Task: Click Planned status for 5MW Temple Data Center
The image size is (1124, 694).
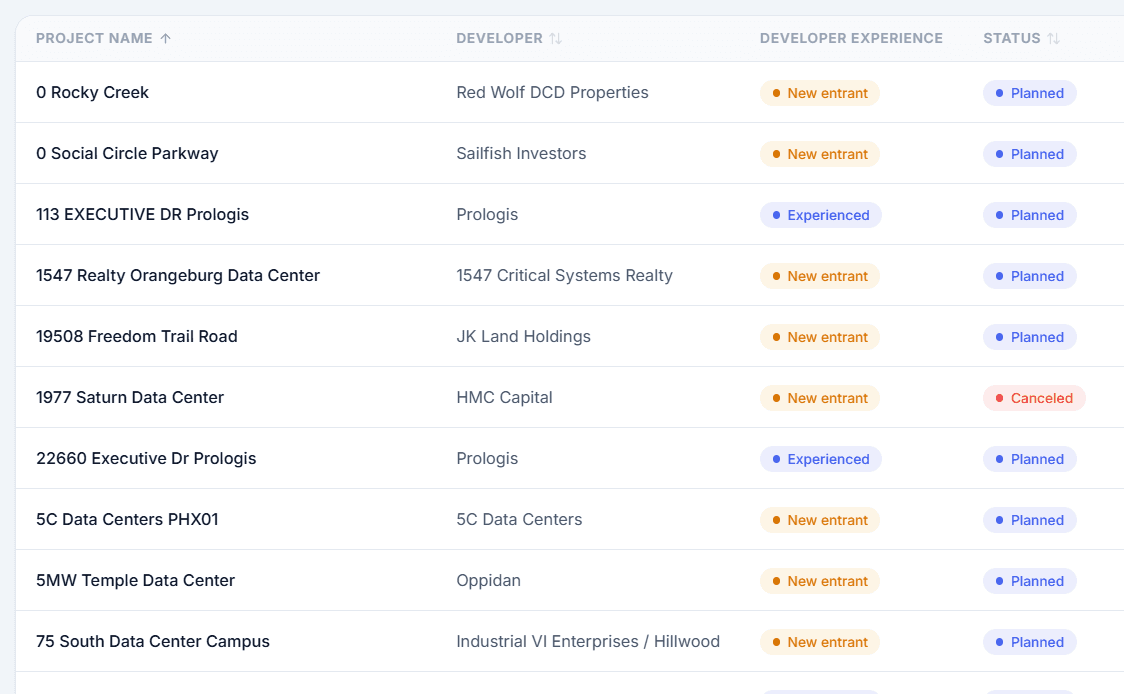Action: (x=1029, y=581)
